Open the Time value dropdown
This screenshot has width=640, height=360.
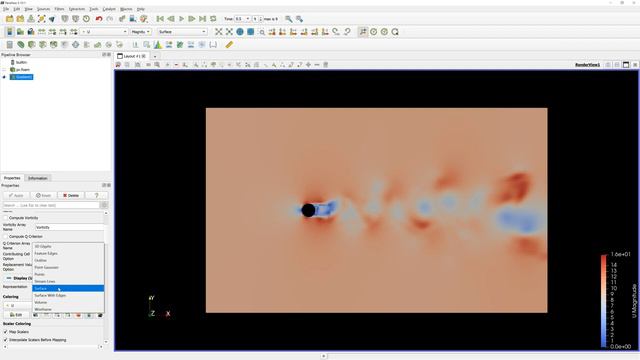pyautogui.click(x=242, y=19)
